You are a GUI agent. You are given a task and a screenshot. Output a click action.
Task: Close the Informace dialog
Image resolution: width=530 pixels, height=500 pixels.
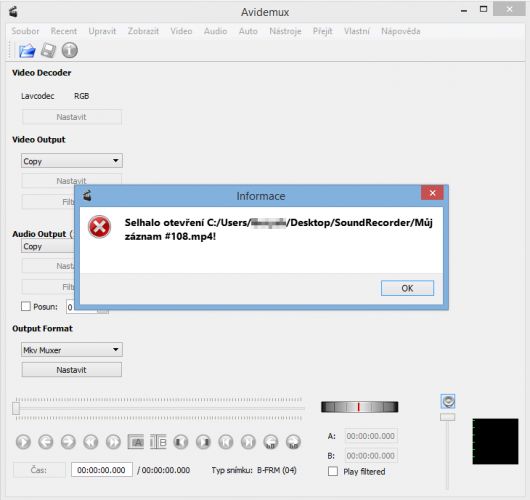pyautogui.click(x=432, y=193)
